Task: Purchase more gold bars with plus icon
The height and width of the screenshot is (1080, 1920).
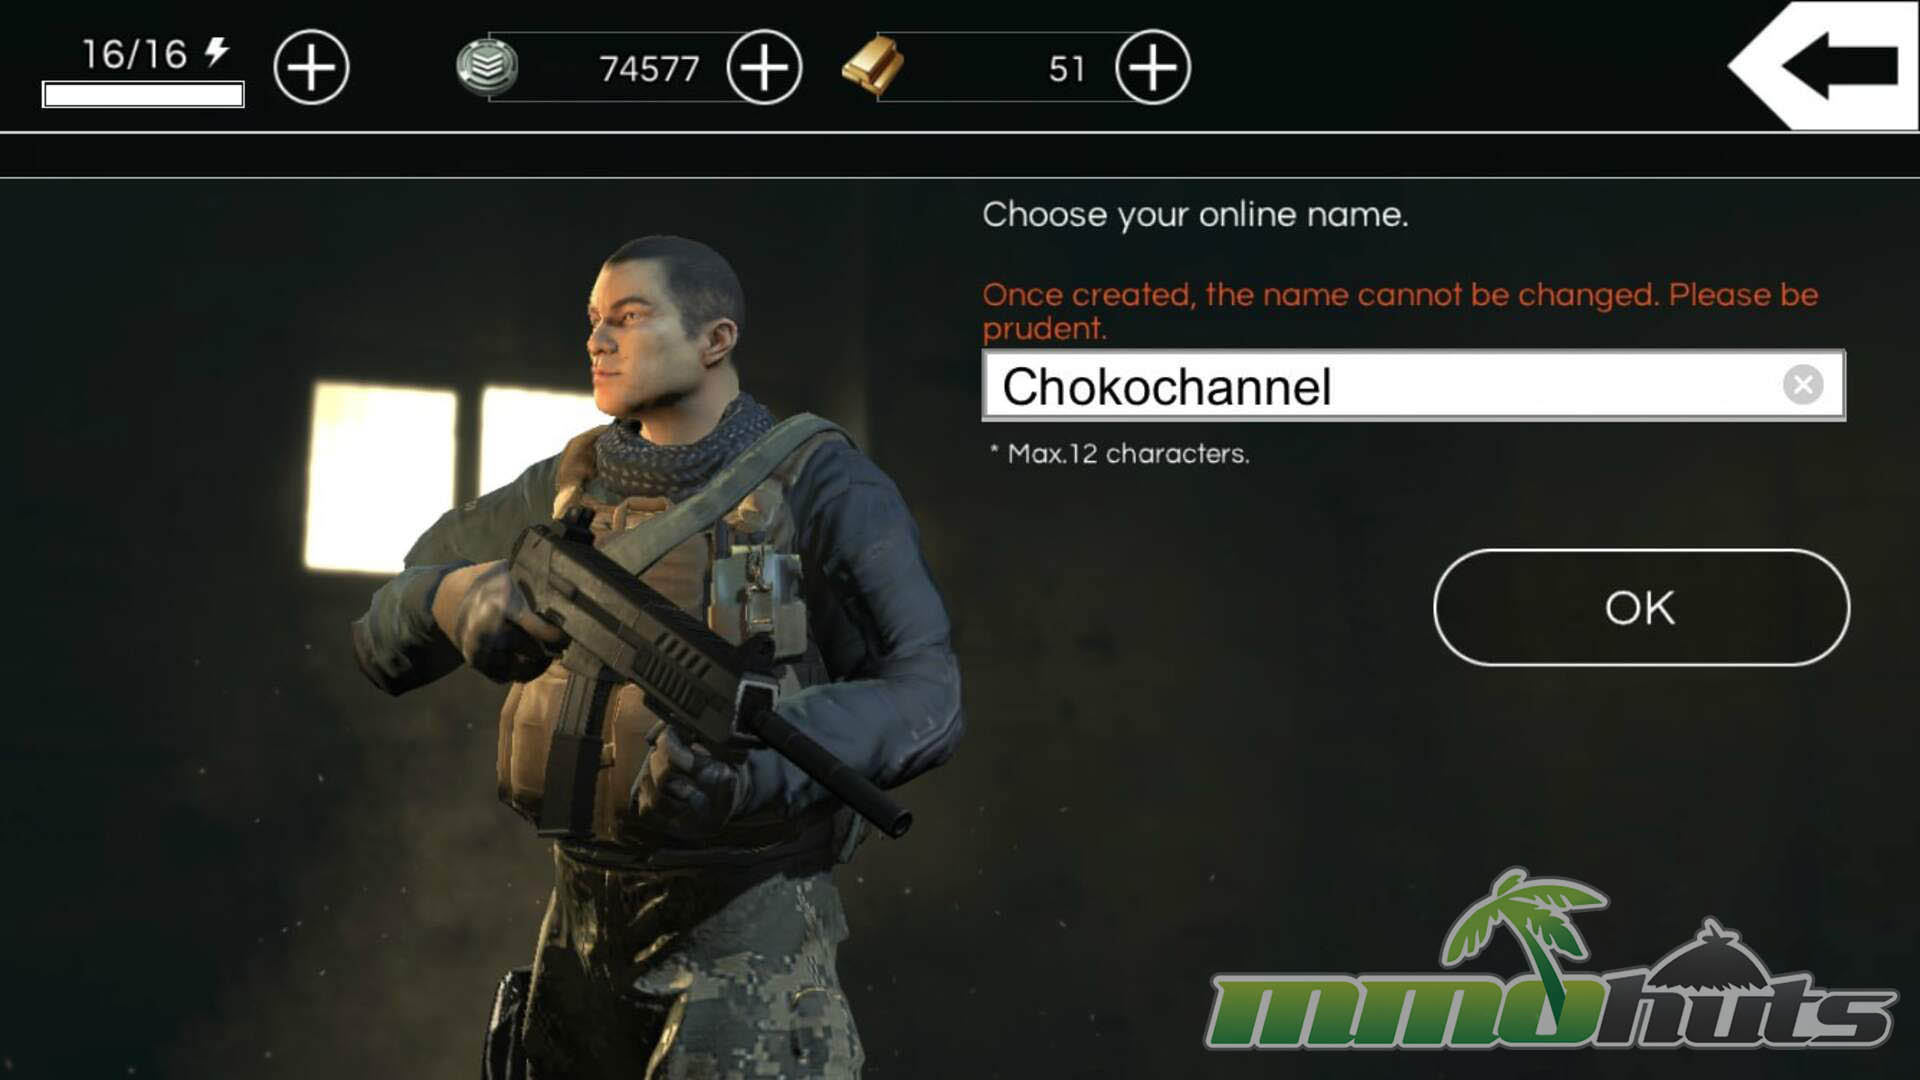Action: 1153,67
